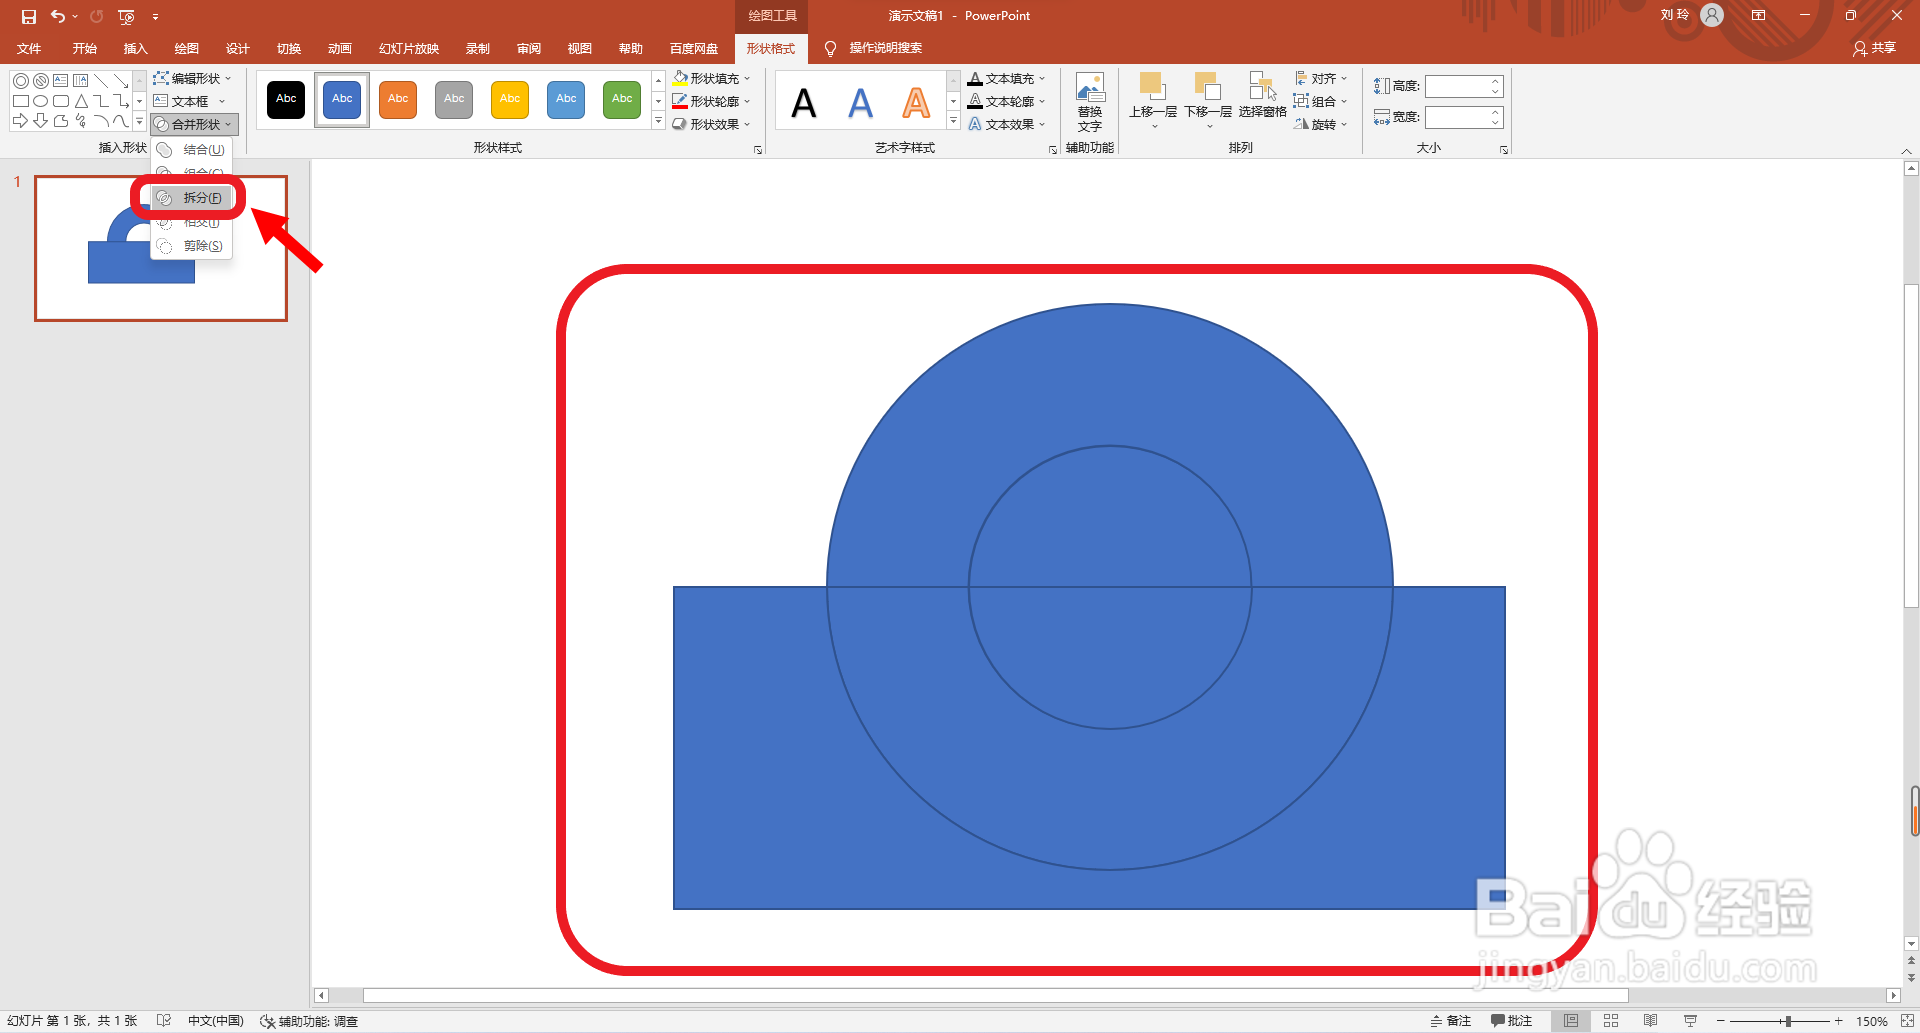Undo the last action
The width and height of the screenshot is (1920, 1033).
tap(58, 16)
